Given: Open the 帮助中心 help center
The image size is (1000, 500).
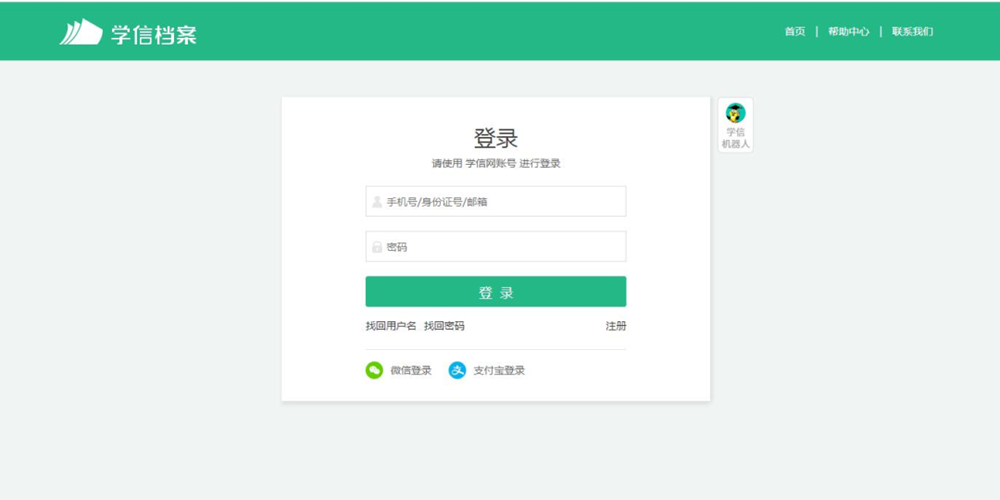Looking at the screenshot, I should click(848, 32).
